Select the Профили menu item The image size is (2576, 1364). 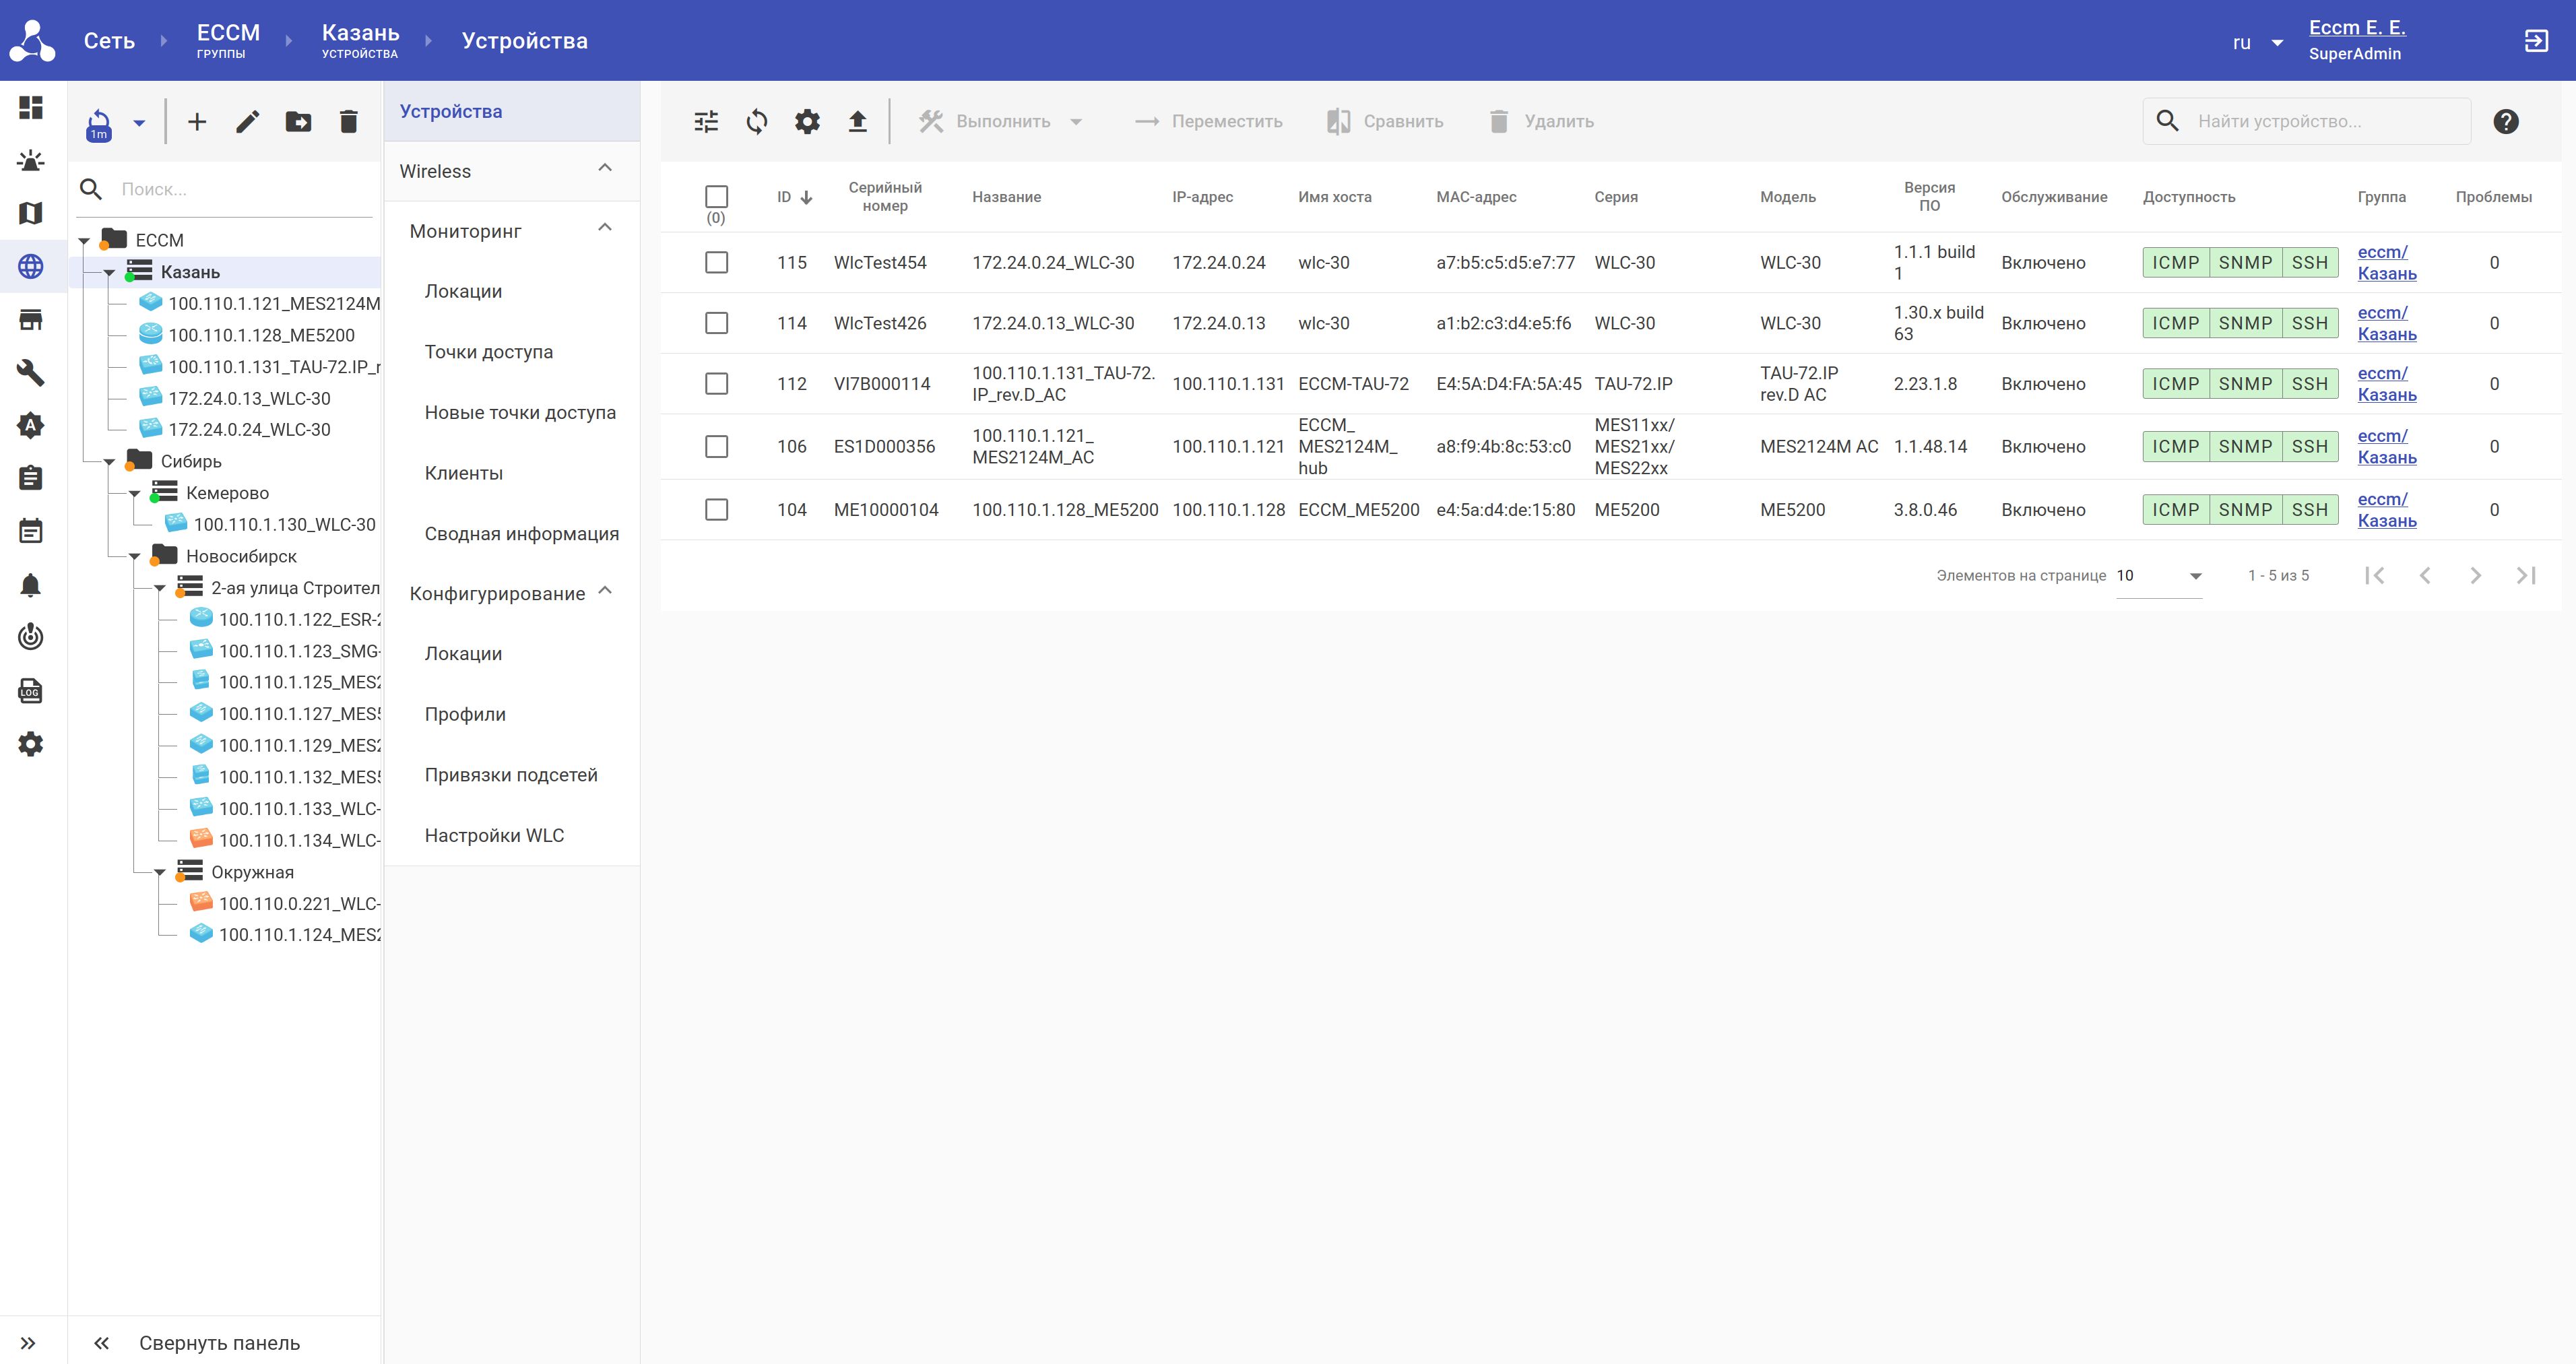coord(465,714)
